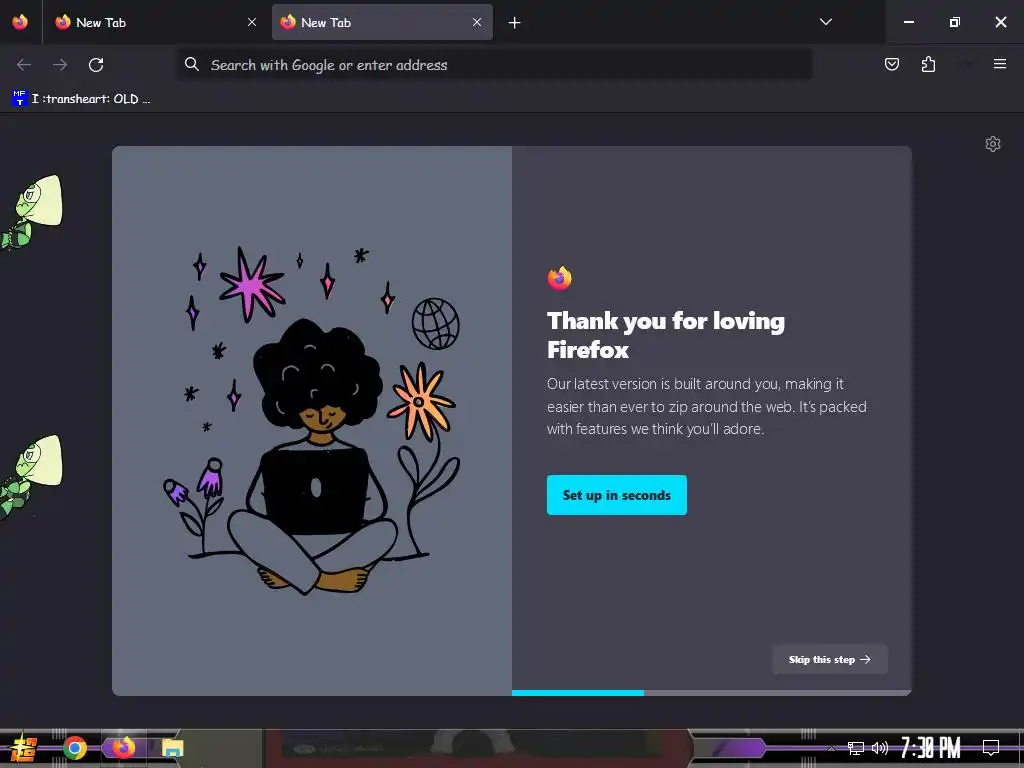Click the Firefox View icon in tab strip
Screen dimensions: 1024x768
pos(20,22)
